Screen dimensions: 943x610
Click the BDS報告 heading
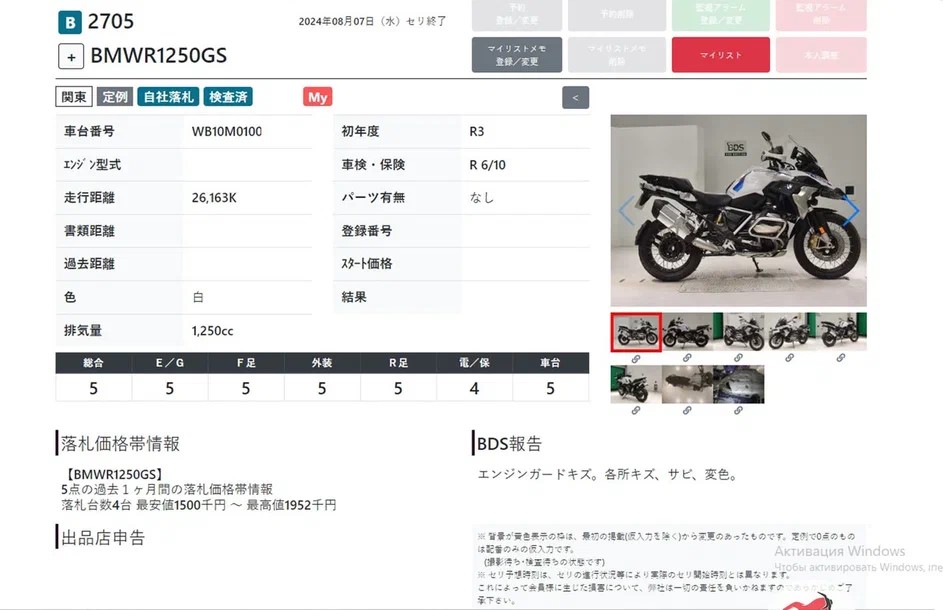coord(509,444)
